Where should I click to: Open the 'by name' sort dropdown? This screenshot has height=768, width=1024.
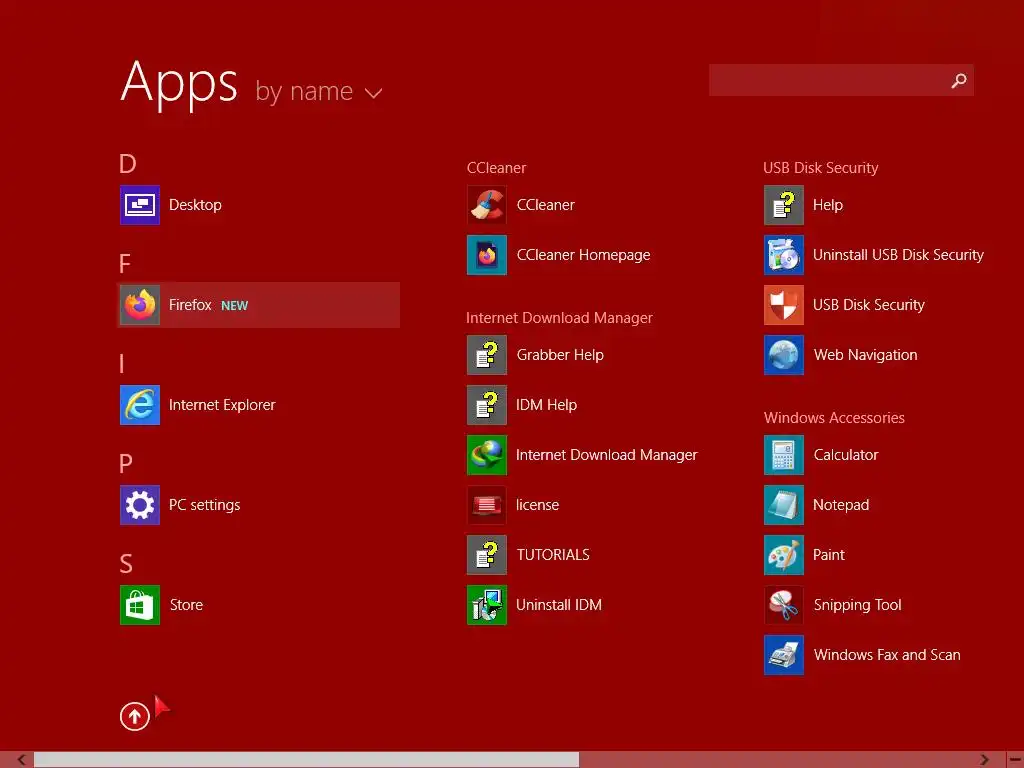(x=318, y=91)
